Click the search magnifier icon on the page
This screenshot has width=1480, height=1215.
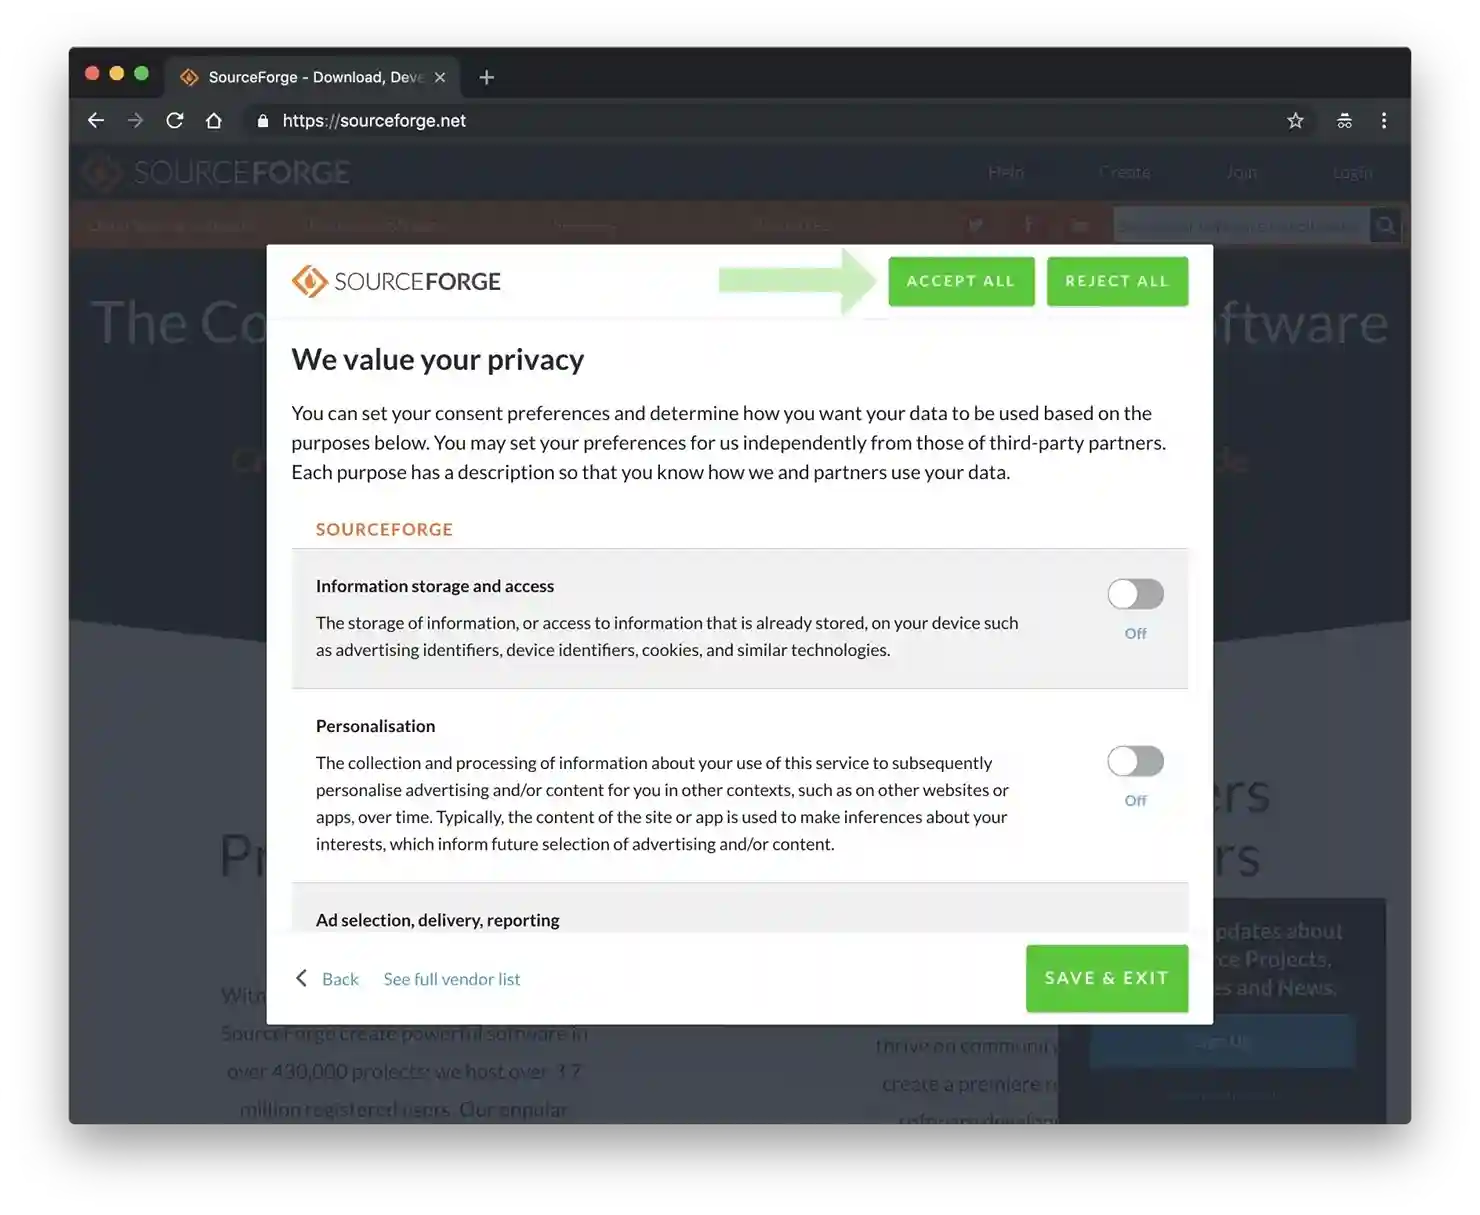tap(1386, 225)
